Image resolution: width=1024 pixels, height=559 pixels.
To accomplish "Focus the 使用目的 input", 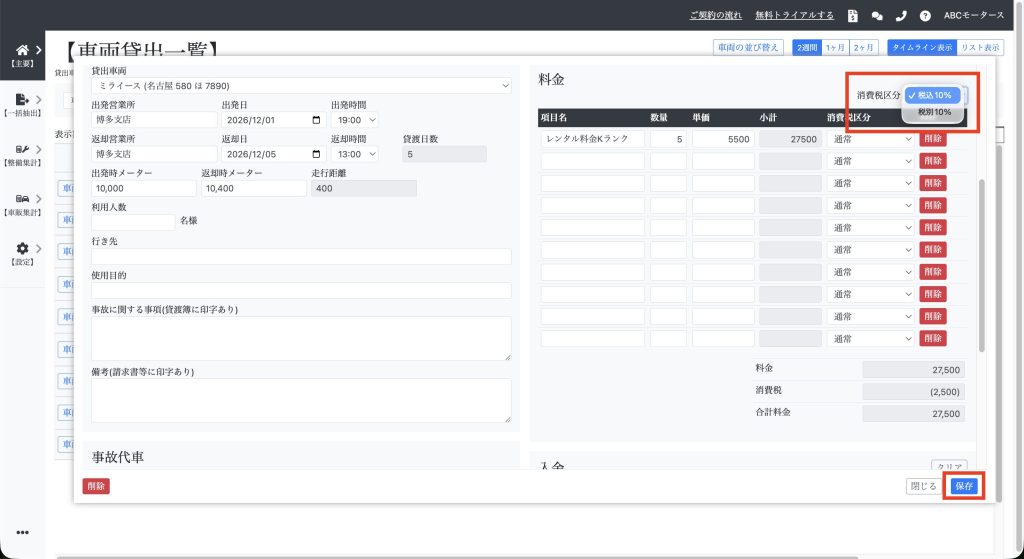I will [301, 290].
